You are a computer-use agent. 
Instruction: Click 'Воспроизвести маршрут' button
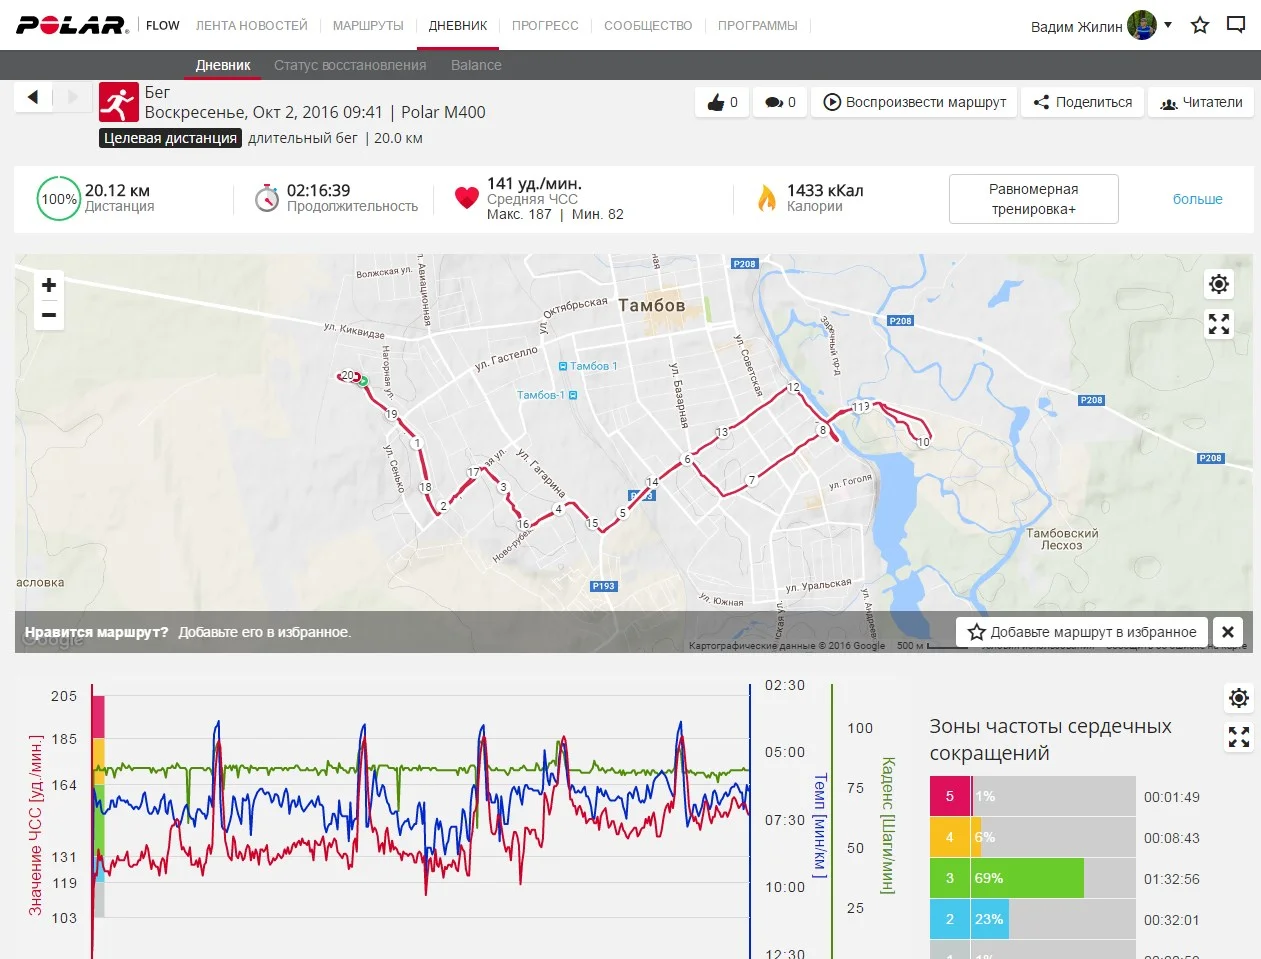point(914,102)
